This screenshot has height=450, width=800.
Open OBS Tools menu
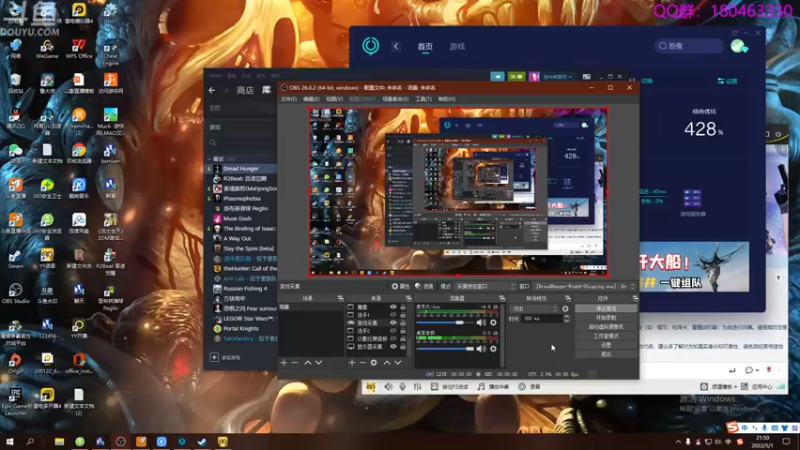point(423,99)
